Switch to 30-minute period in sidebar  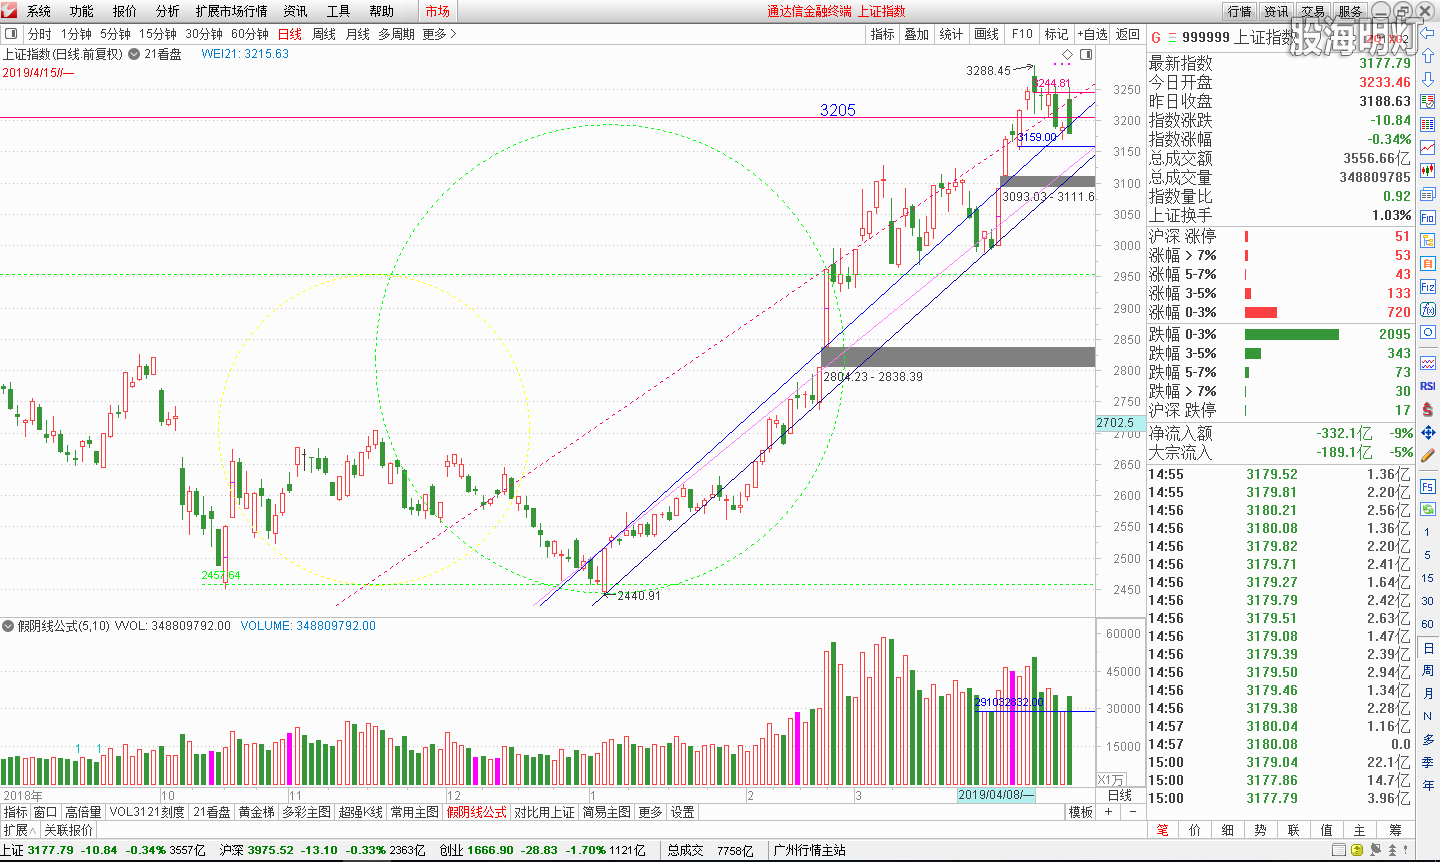pos(1428,601)
